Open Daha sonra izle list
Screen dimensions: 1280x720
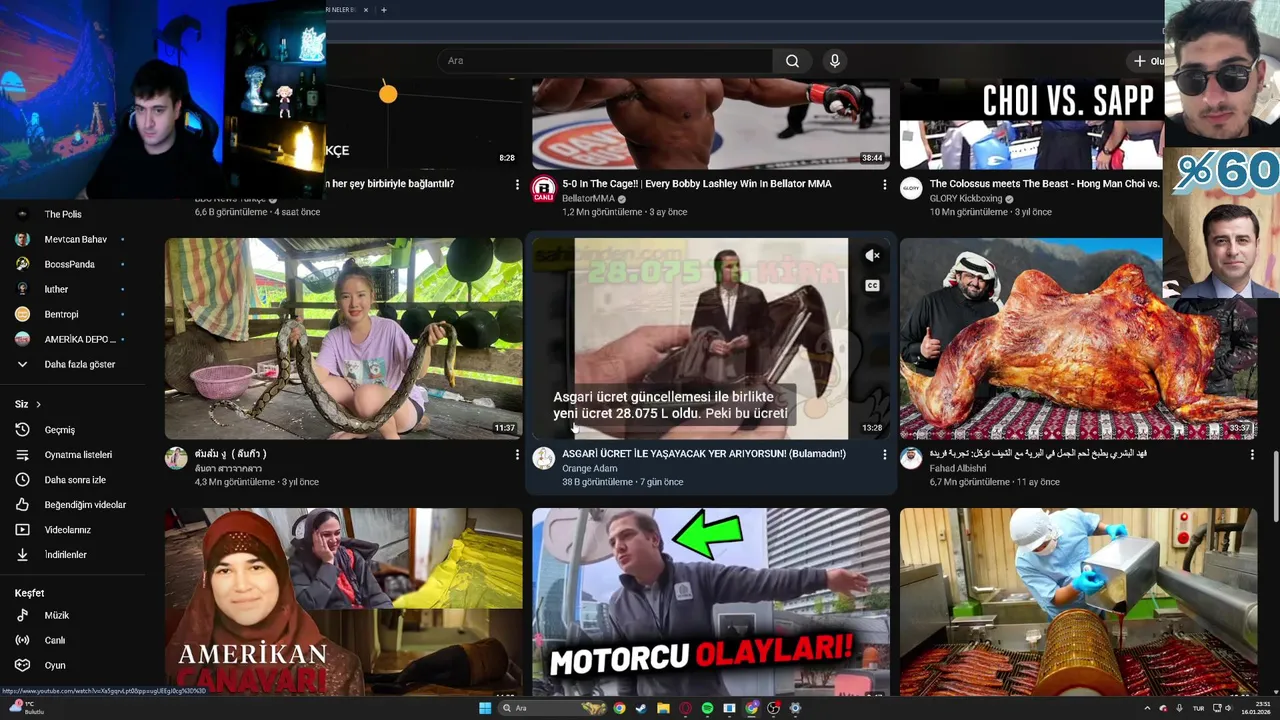[x=75, y=480]
